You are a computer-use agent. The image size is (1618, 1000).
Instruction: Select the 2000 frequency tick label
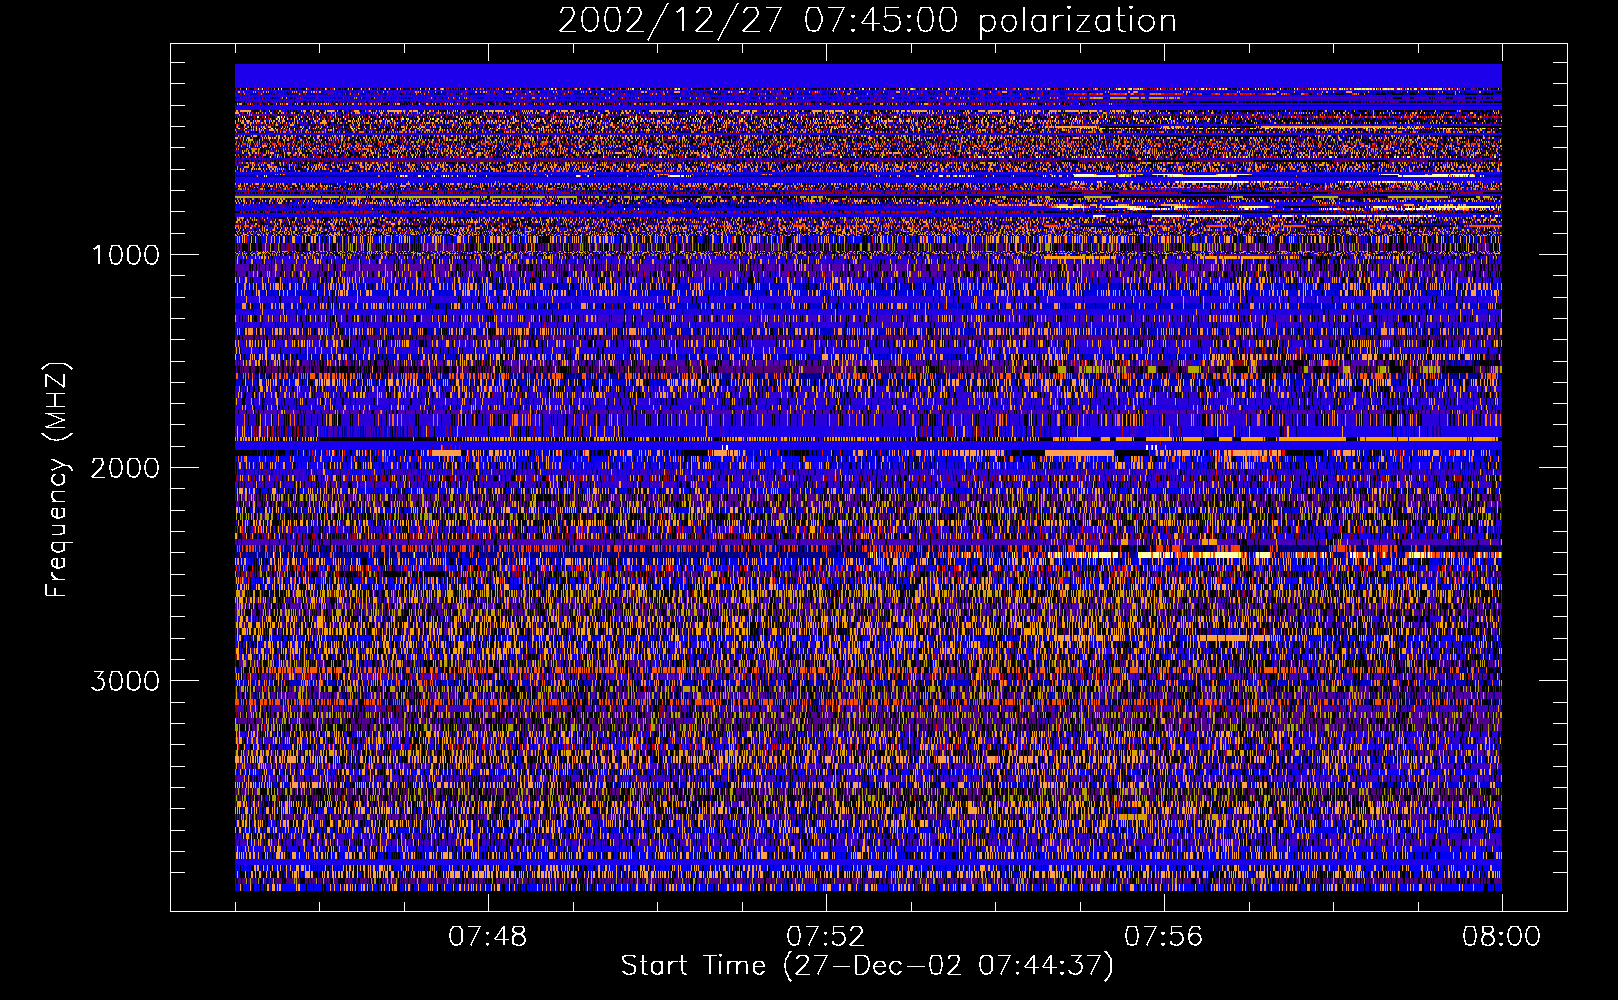125,468
